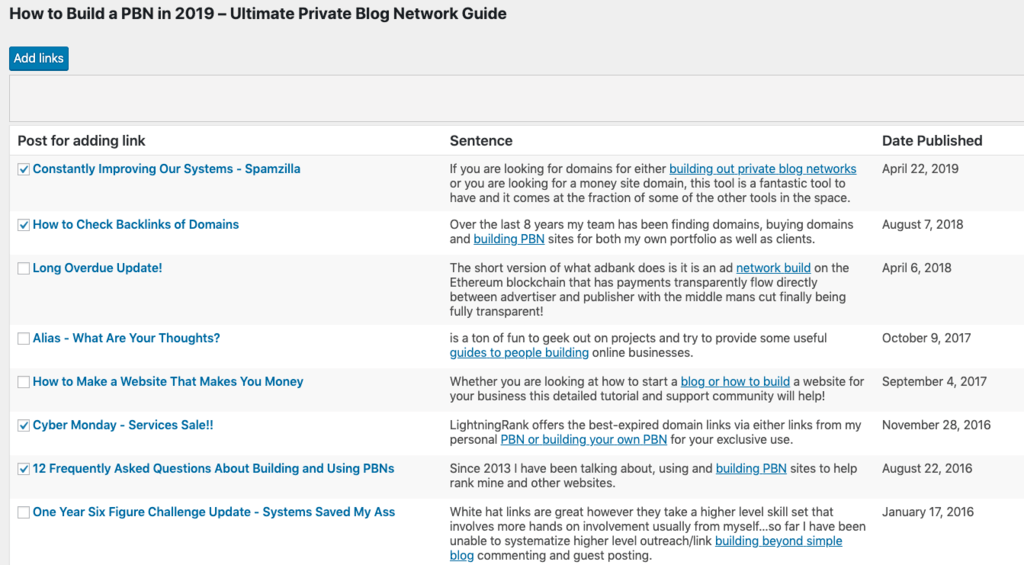The width and height of the screenshot is (1024, 565).
Task: Click the Add links button
Action: click(39, 58)
